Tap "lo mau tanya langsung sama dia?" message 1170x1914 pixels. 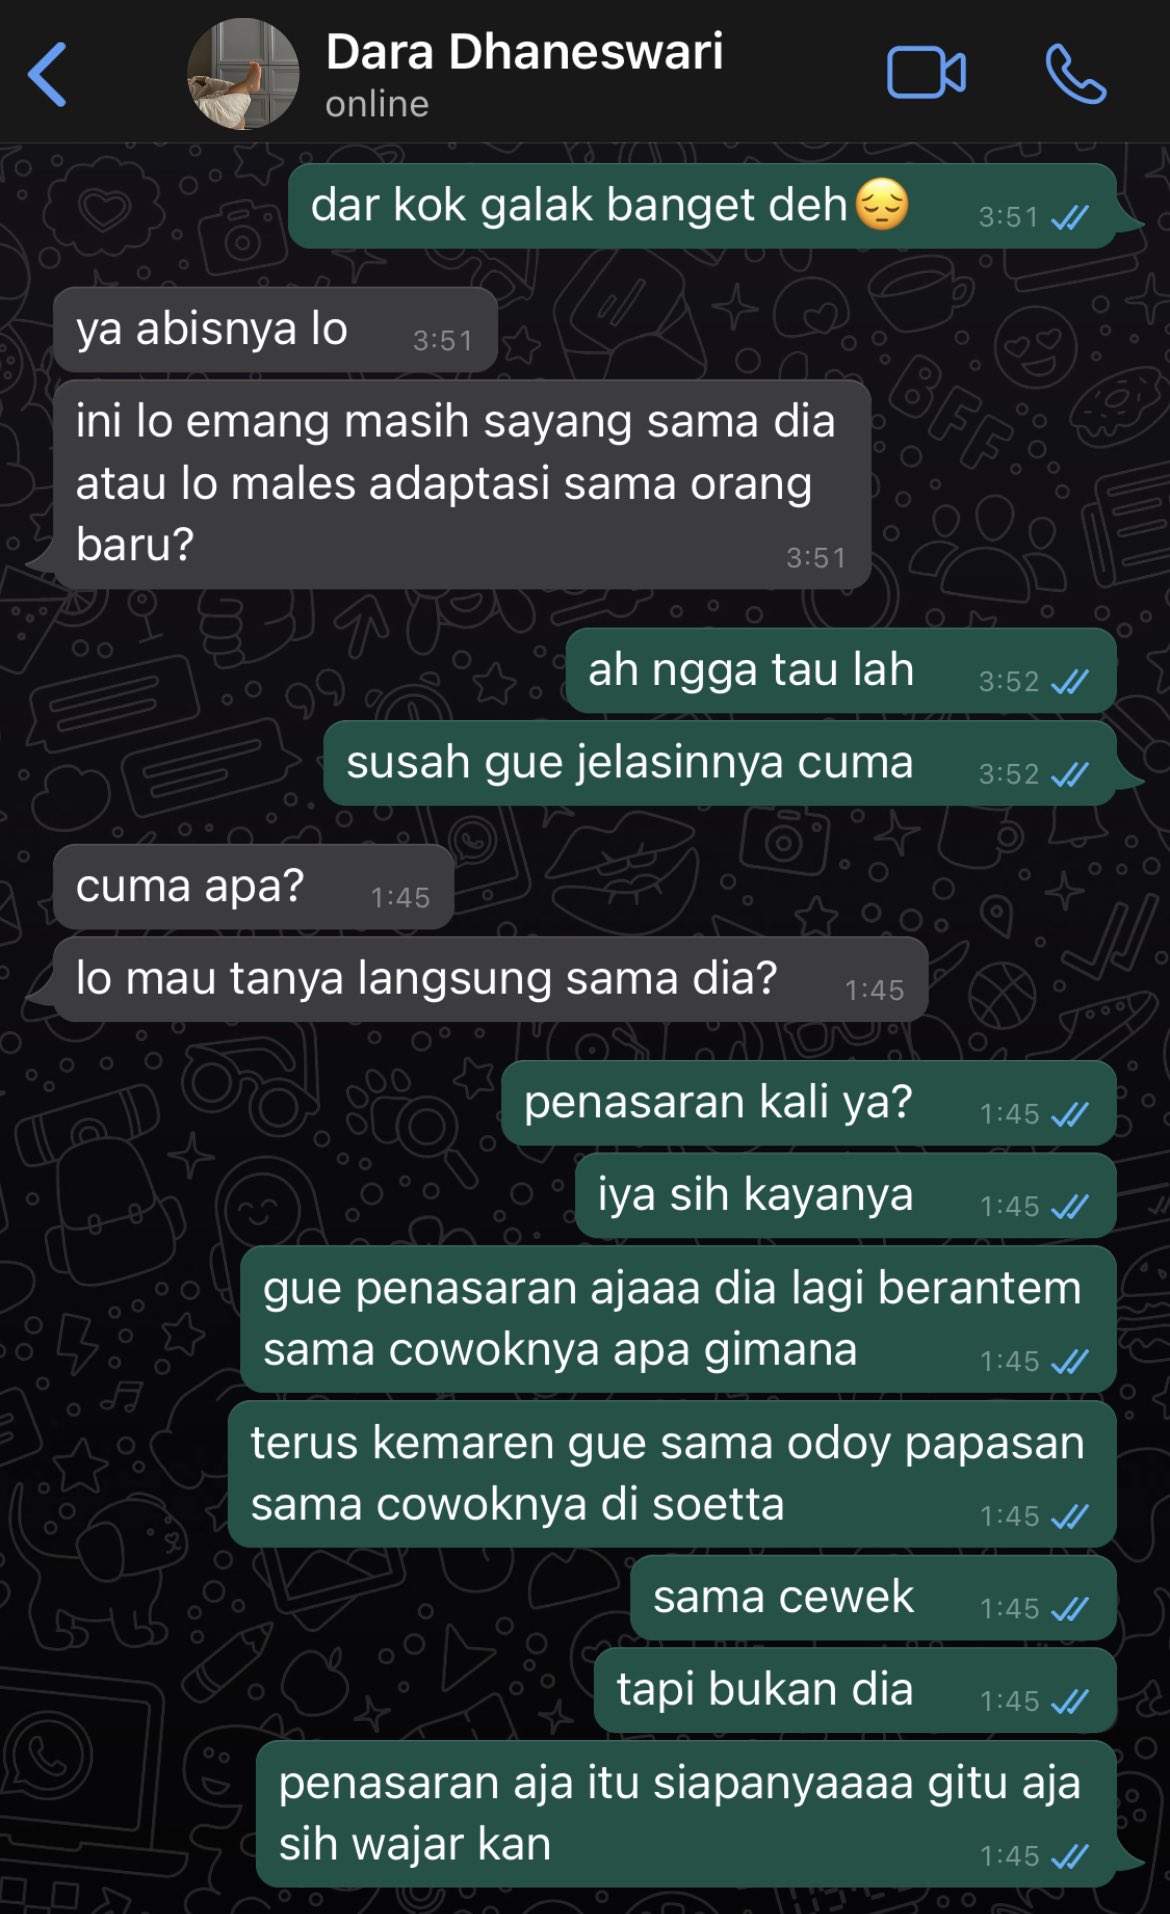coord(490,979)
